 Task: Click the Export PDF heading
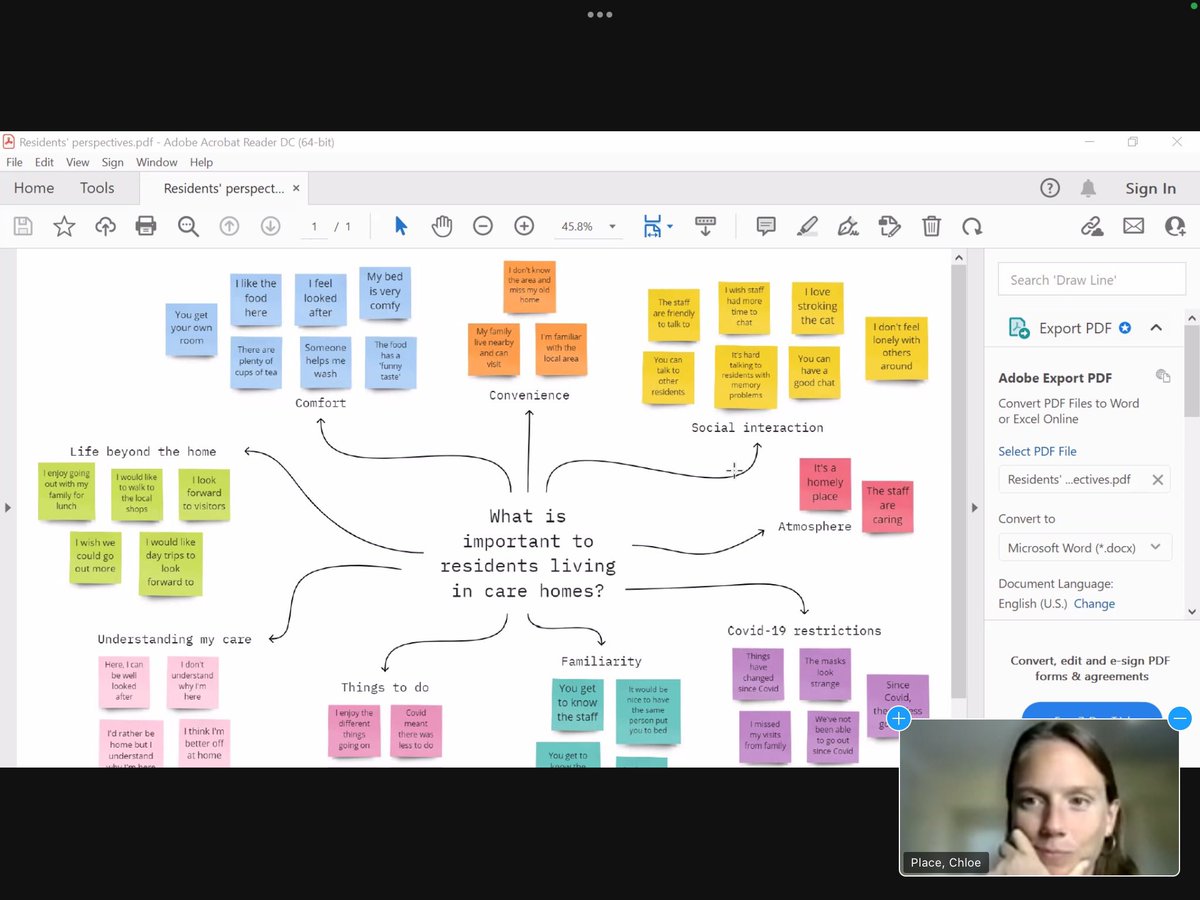point(1075,328)
